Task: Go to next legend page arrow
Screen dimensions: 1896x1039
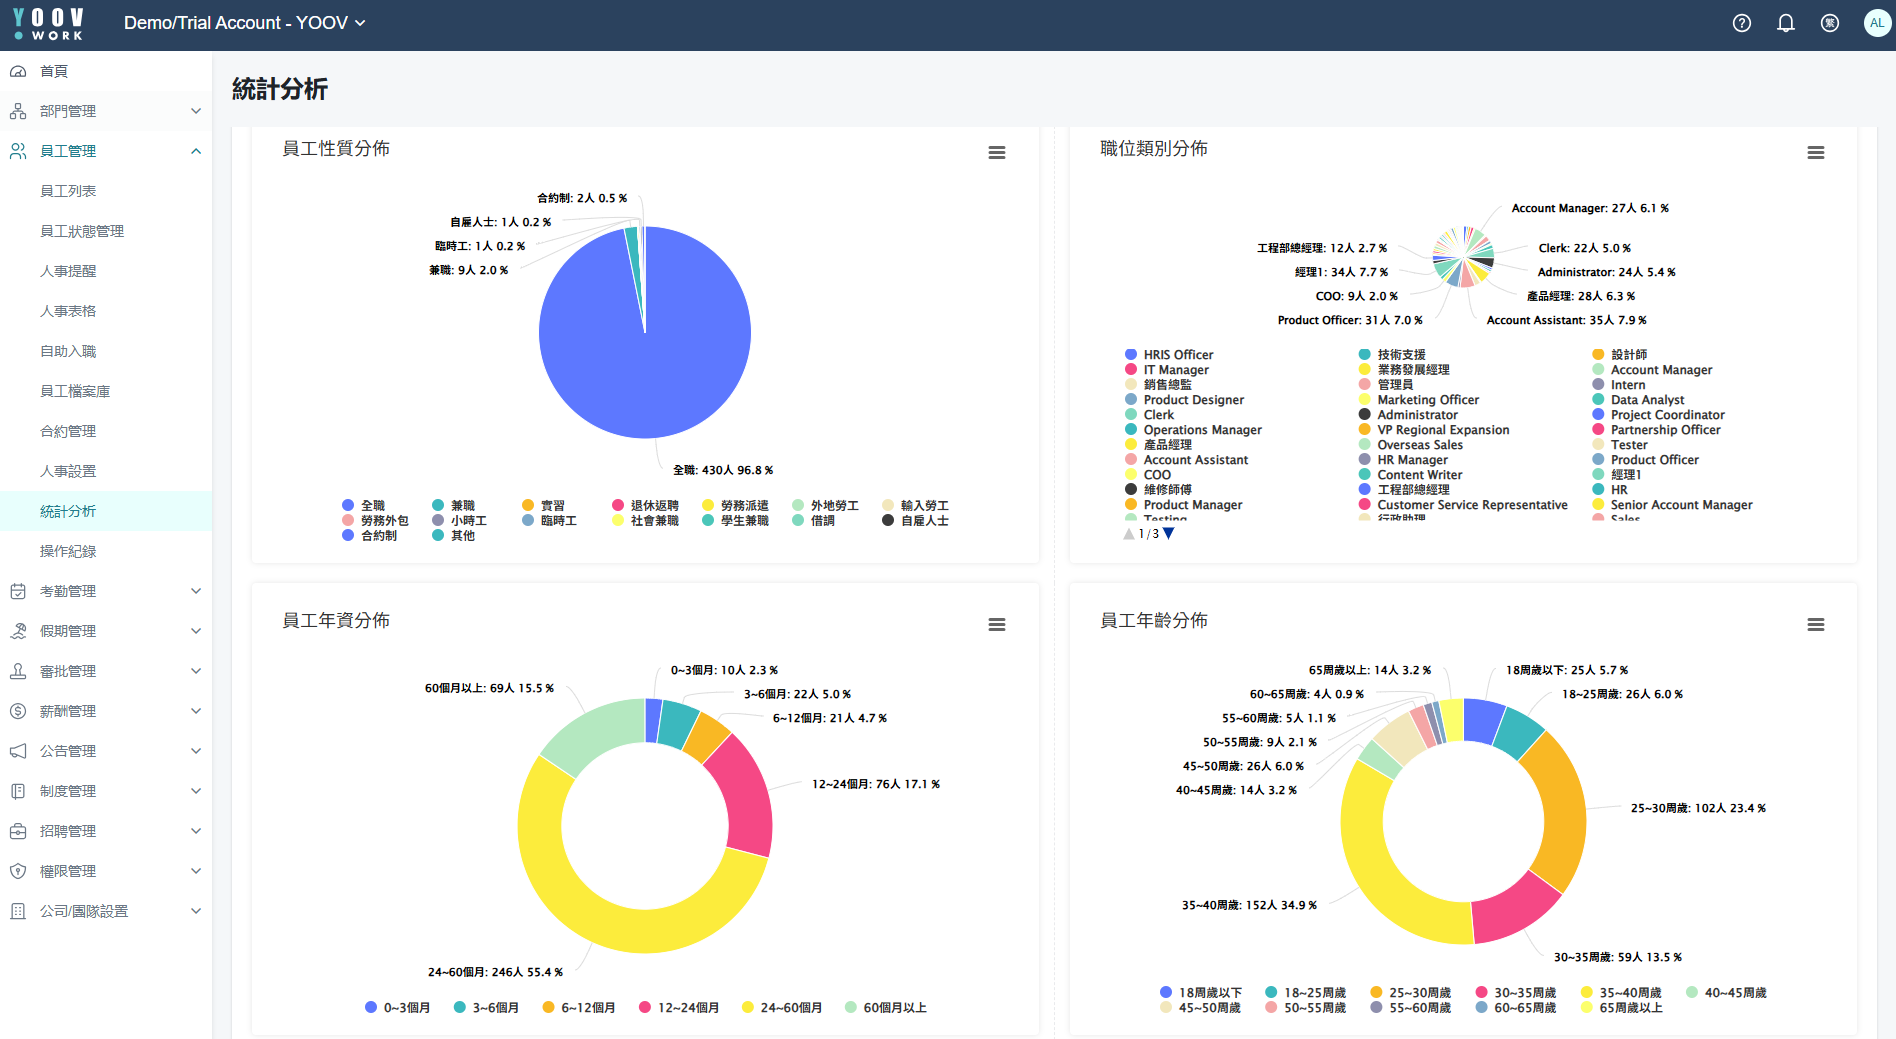Action: coord(1168,534)
